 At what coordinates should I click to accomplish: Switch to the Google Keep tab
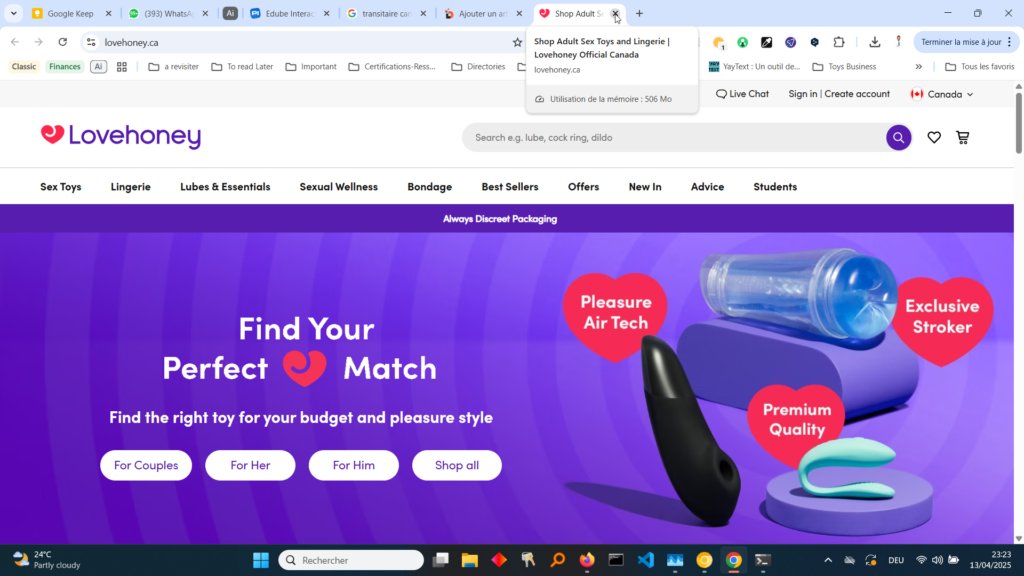click(x=72, y=13)
